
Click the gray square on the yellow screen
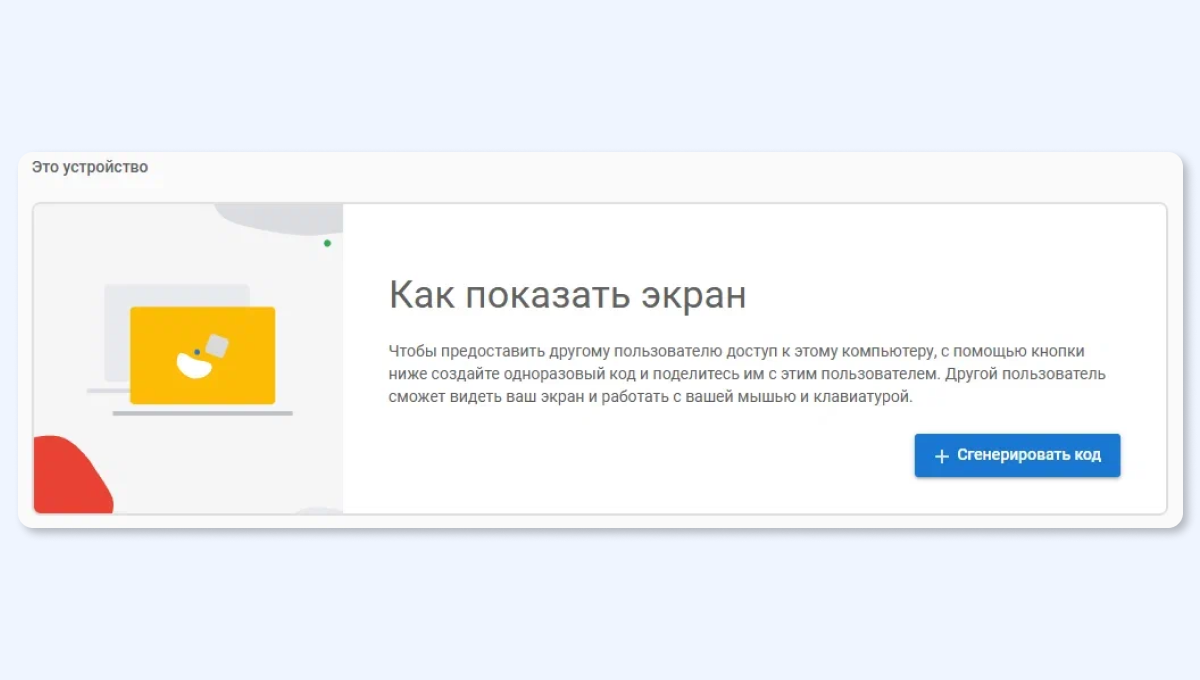[x=216, y=346]
